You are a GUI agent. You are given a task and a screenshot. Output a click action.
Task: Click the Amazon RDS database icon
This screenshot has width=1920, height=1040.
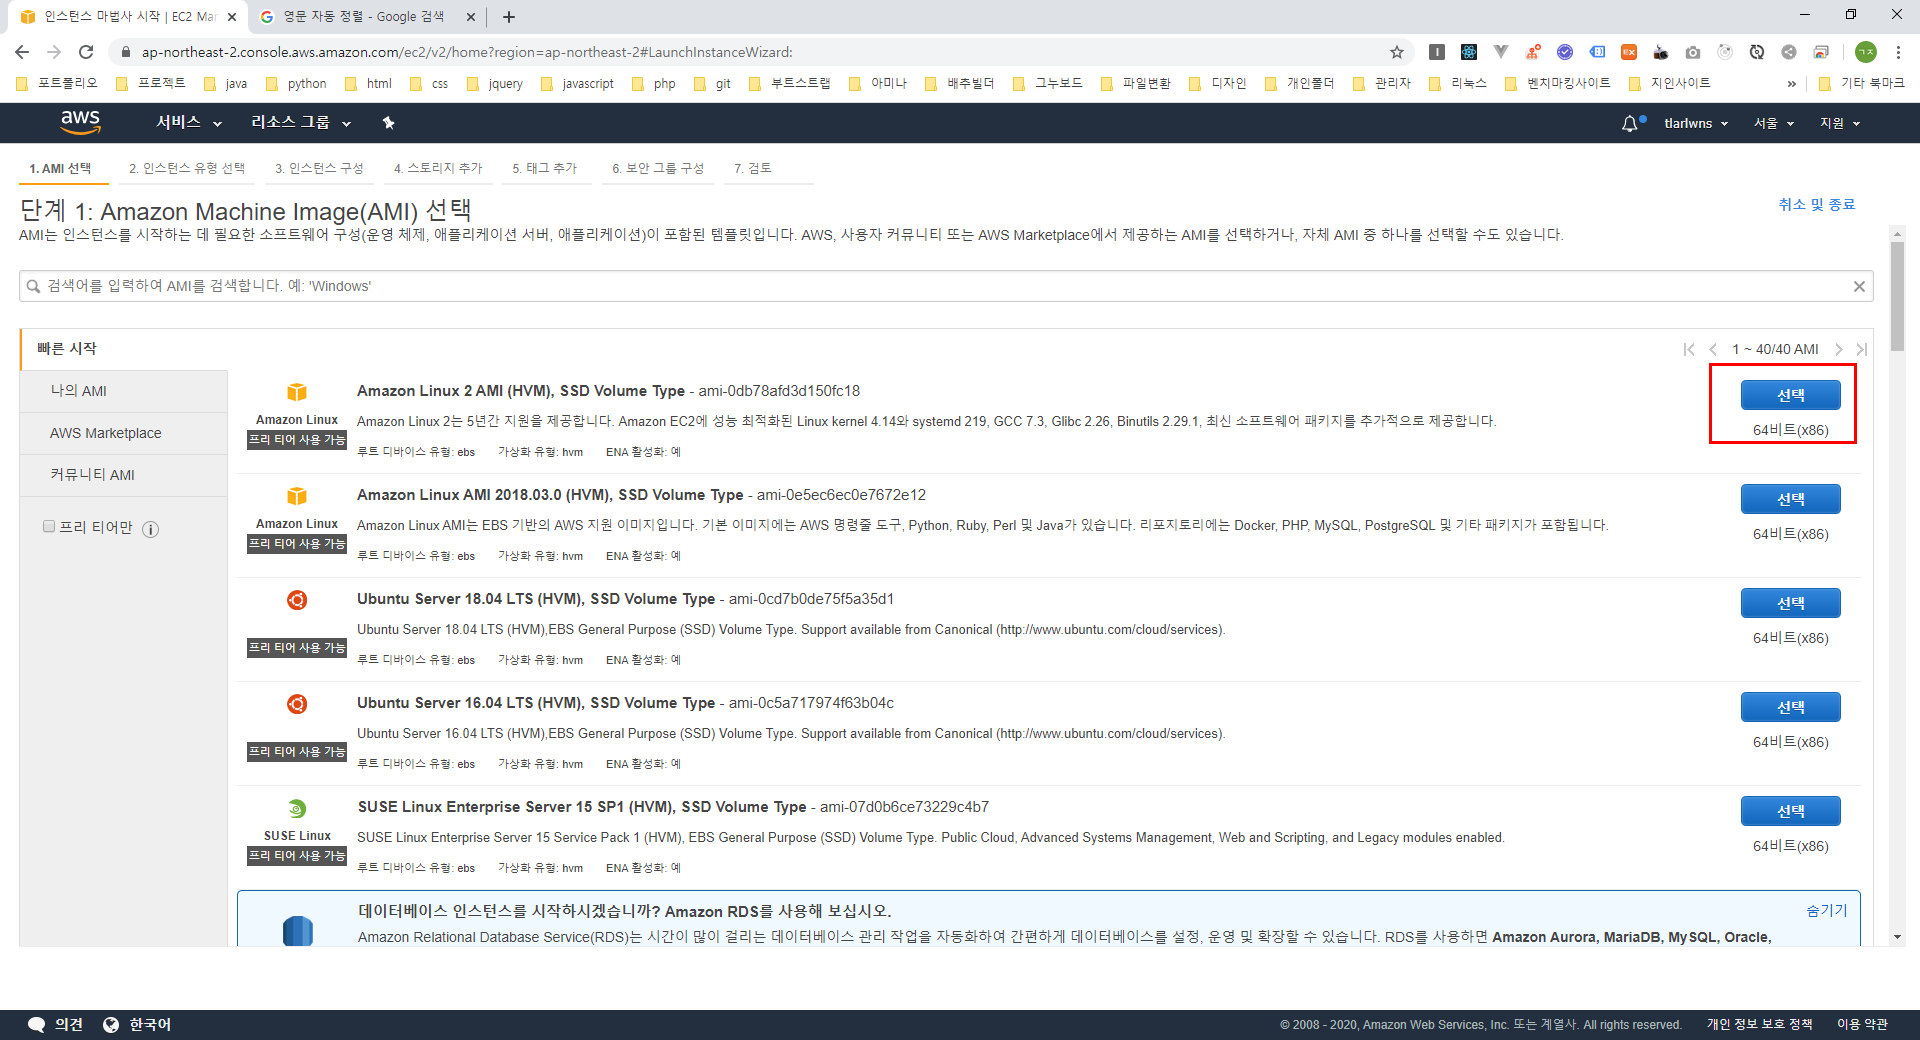click(298, 930)
